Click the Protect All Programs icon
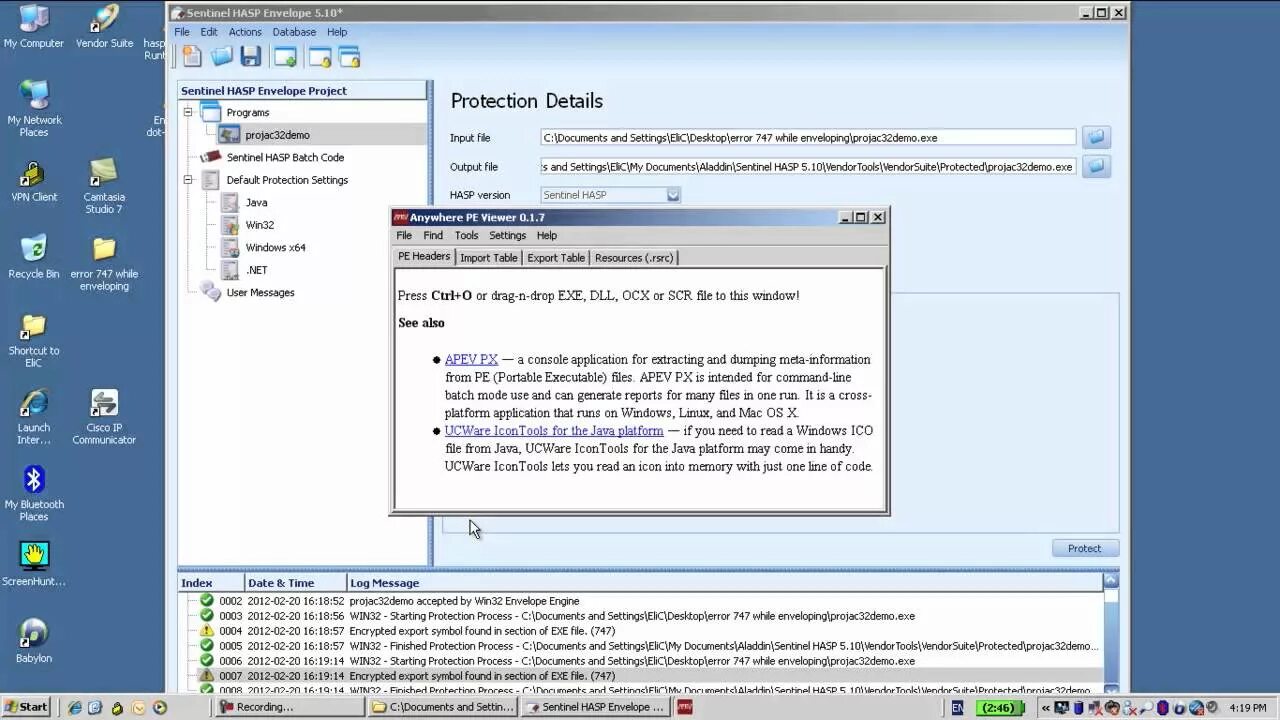The image size is (1280, 720). click(x=349, y=57)
